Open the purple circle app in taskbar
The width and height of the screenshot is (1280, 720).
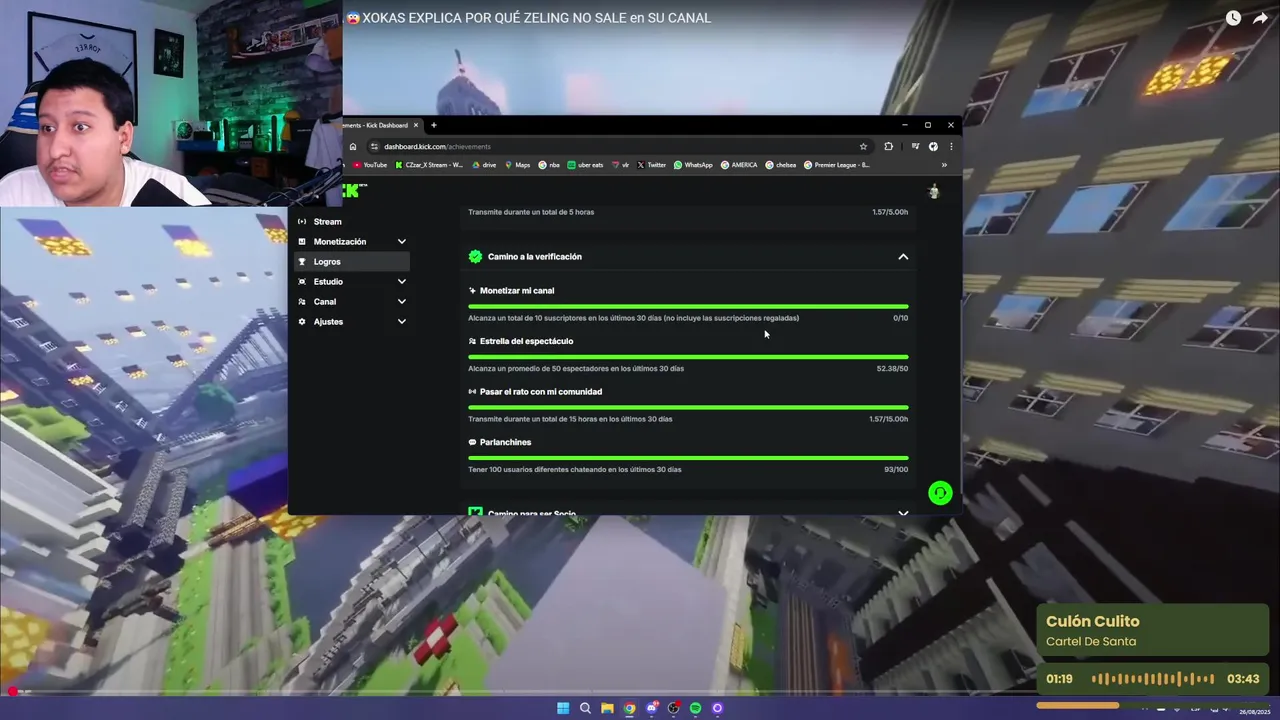[717, 708]
